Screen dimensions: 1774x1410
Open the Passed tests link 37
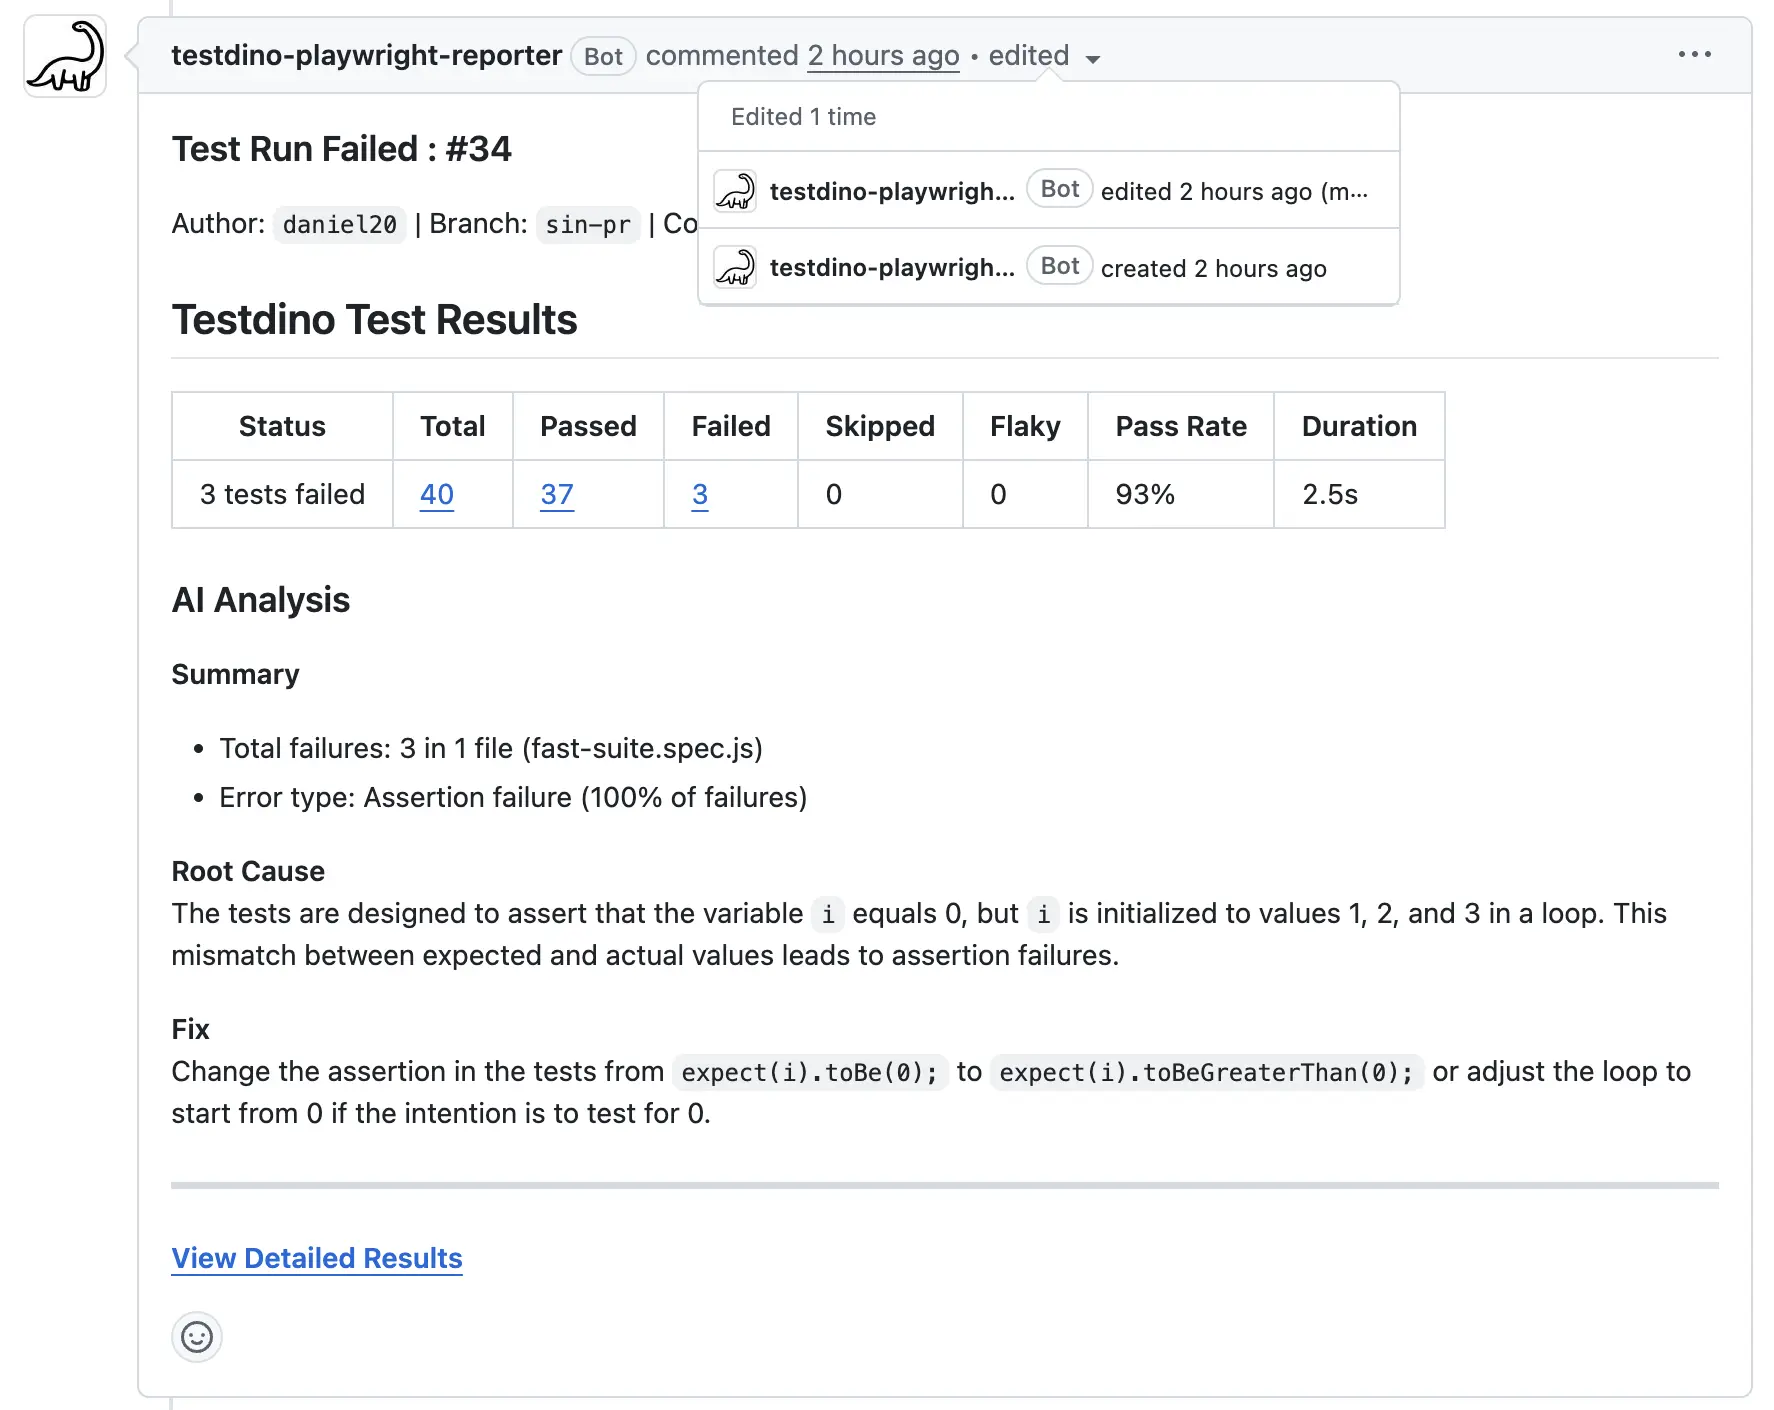point(557,494)
